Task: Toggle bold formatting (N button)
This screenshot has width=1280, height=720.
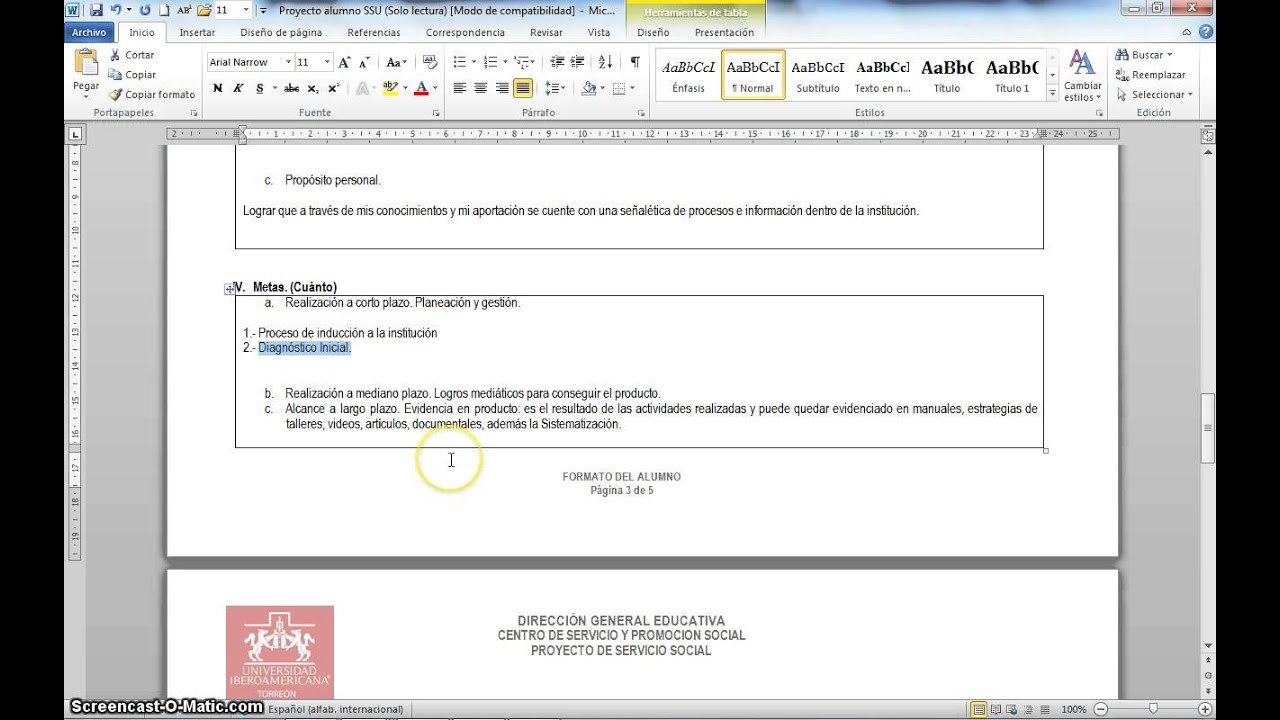Action: click(x=217, y=88)
